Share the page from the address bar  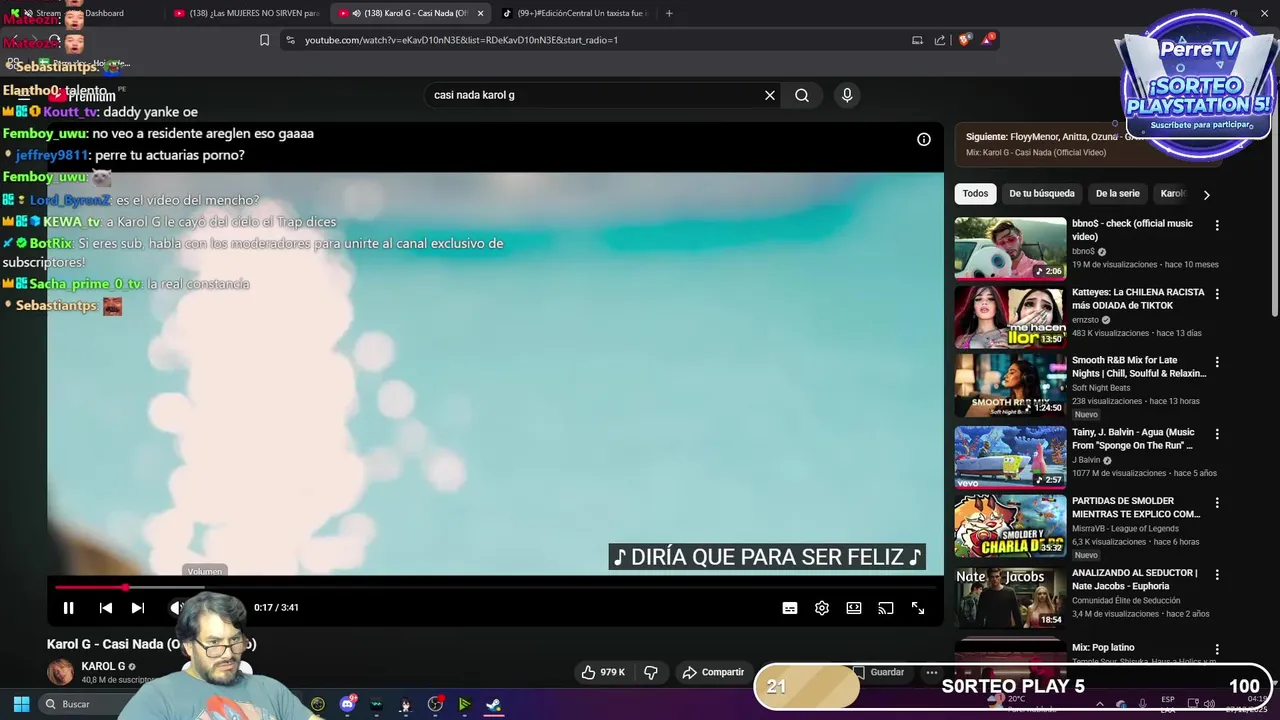(940, 40)
